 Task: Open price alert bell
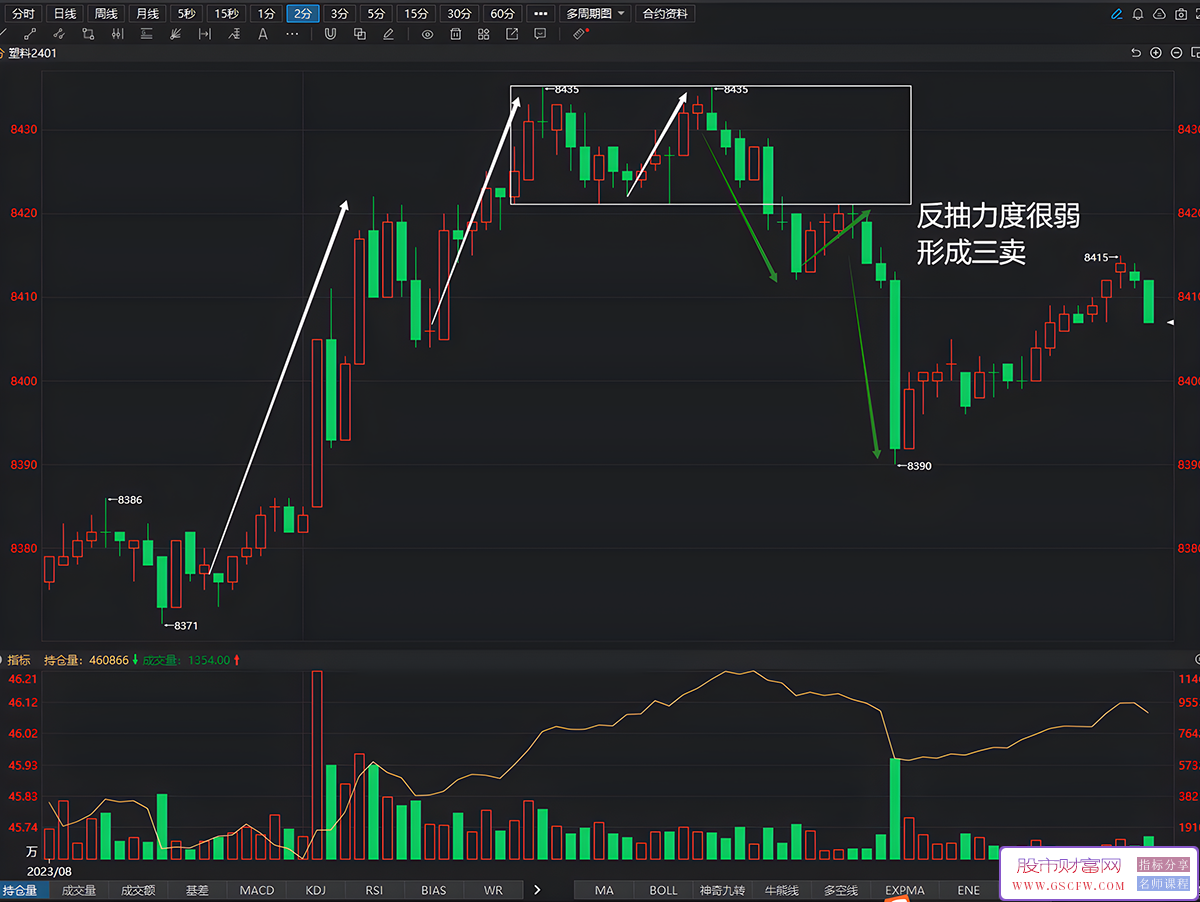coord(1138,14)
